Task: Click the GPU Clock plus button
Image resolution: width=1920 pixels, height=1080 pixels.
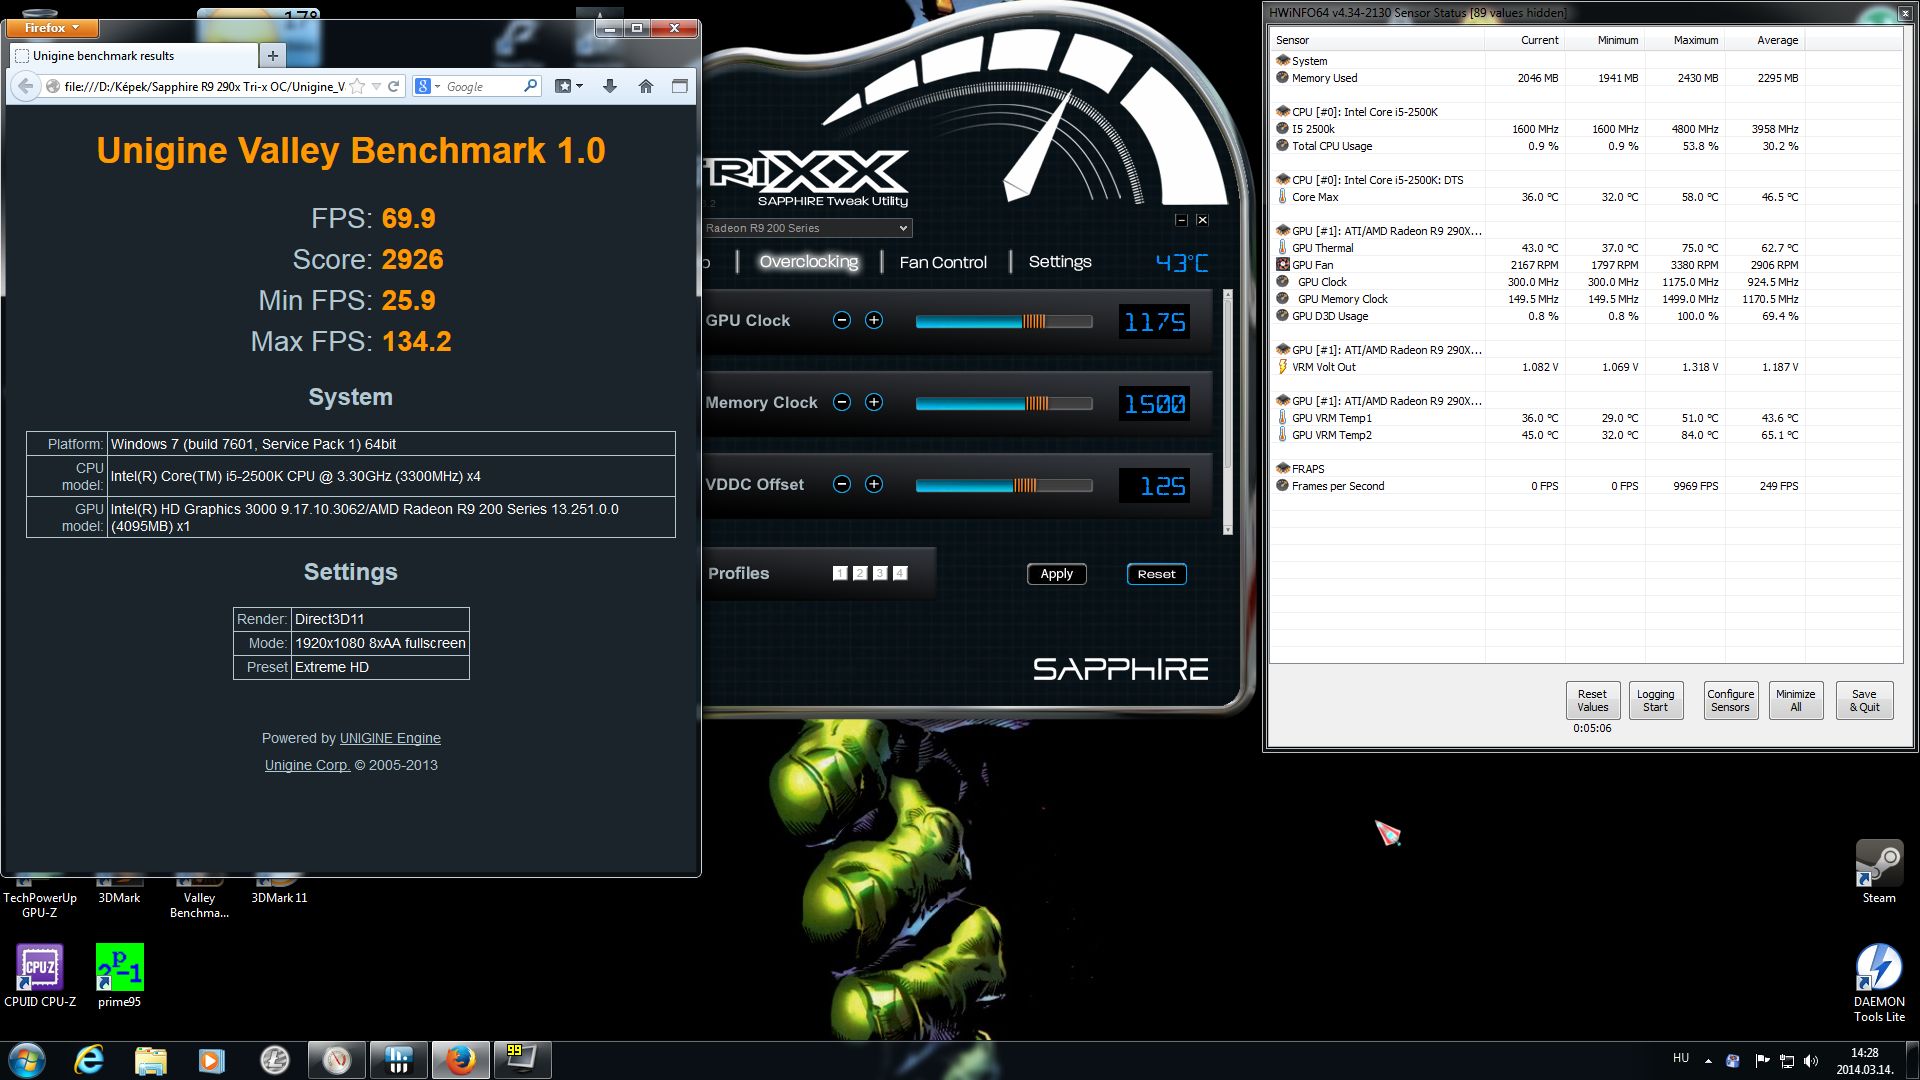Action: click(x=873, y=320)
